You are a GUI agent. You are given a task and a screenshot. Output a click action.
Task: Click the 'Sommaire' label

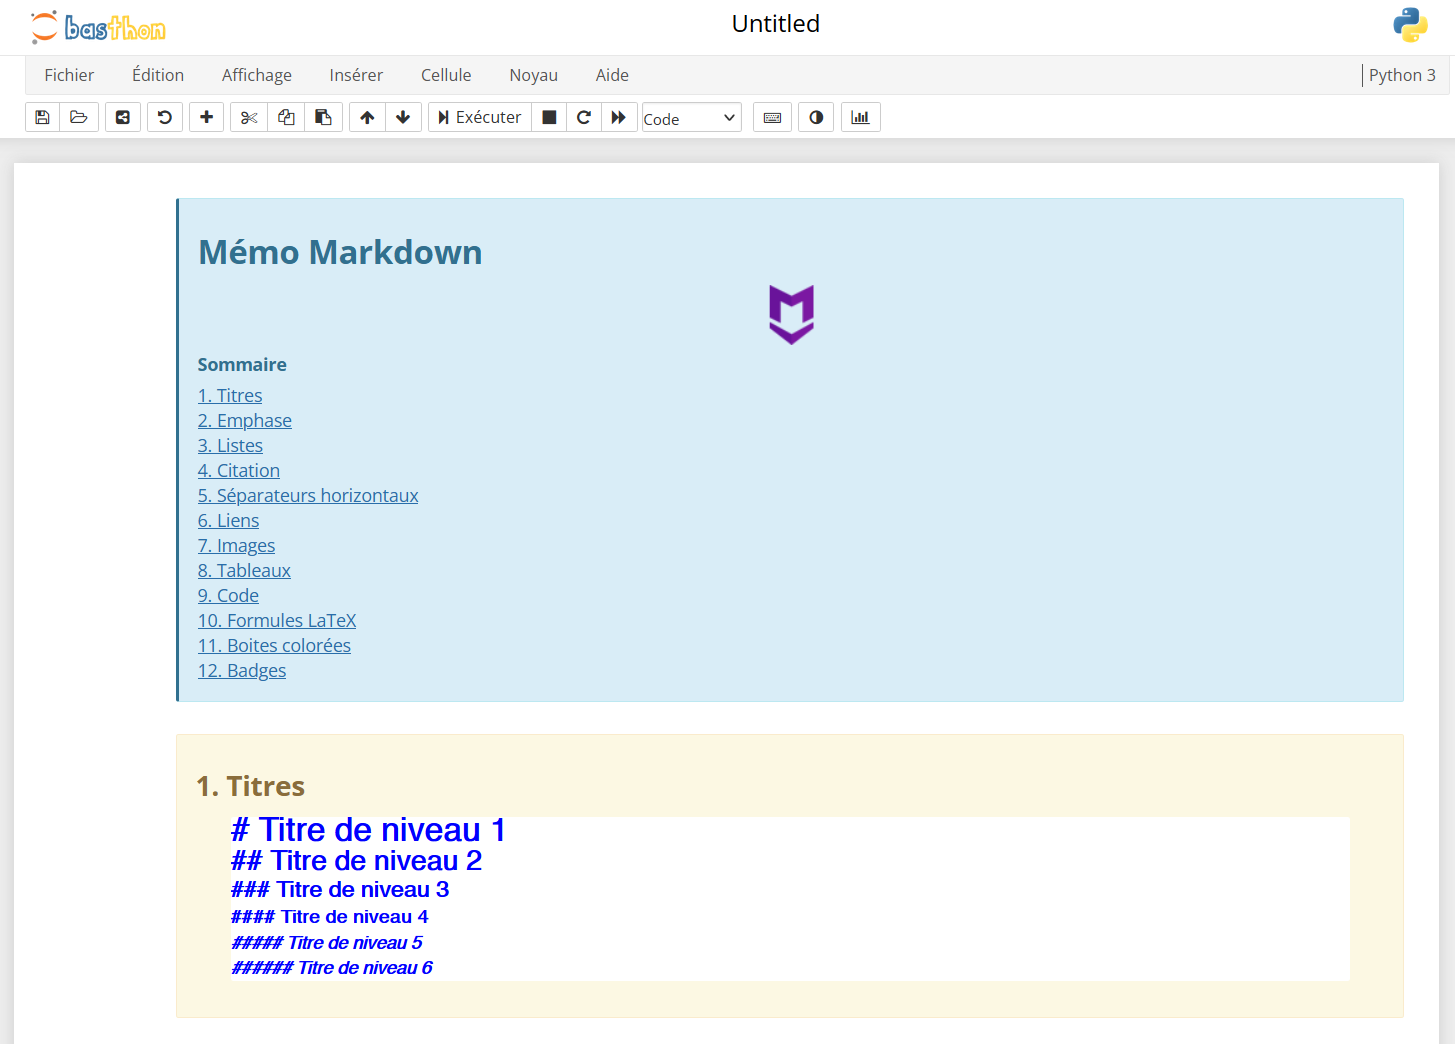[x=242, y=365]
